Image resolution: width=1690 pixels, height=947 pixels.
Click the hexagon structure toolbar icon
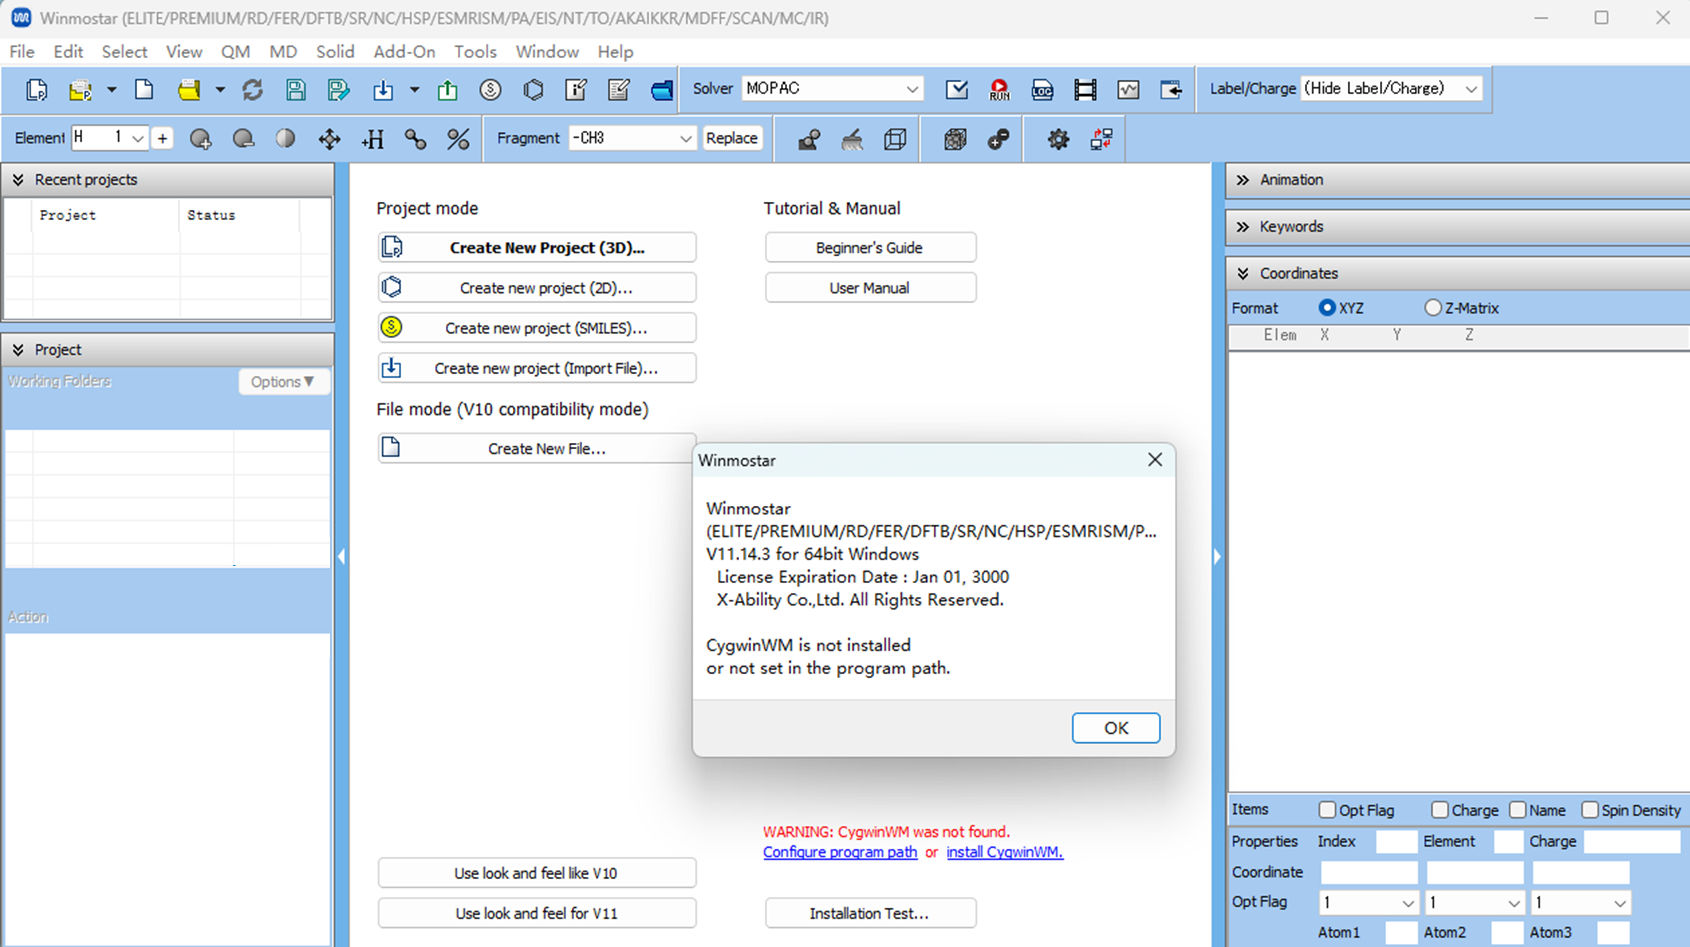point(533,90)
